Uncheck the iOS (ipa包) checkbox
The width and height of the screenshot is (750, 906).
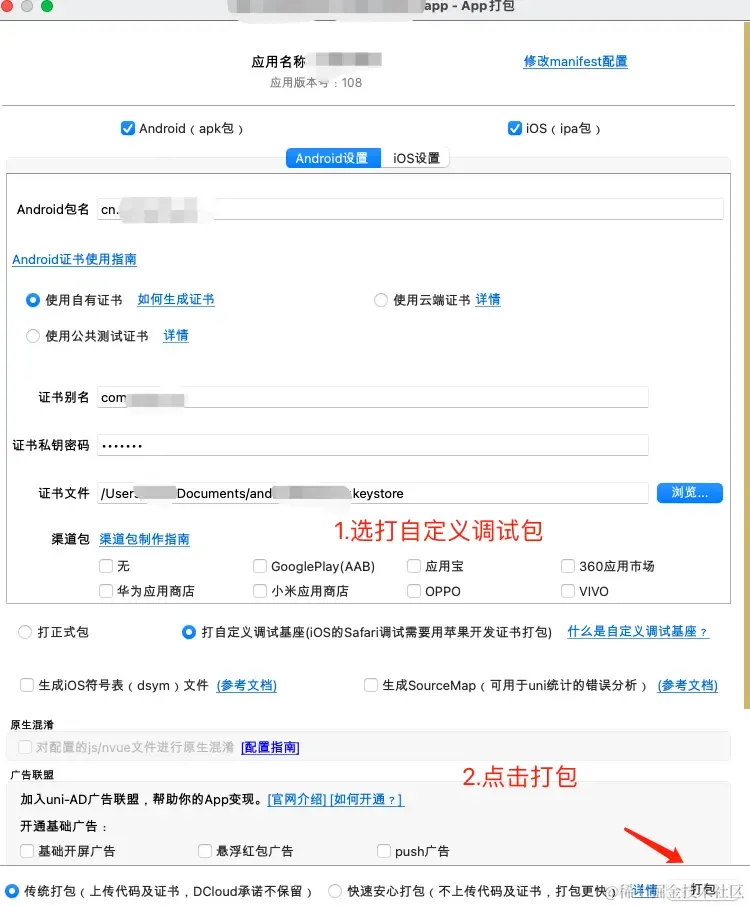(514, 128)
